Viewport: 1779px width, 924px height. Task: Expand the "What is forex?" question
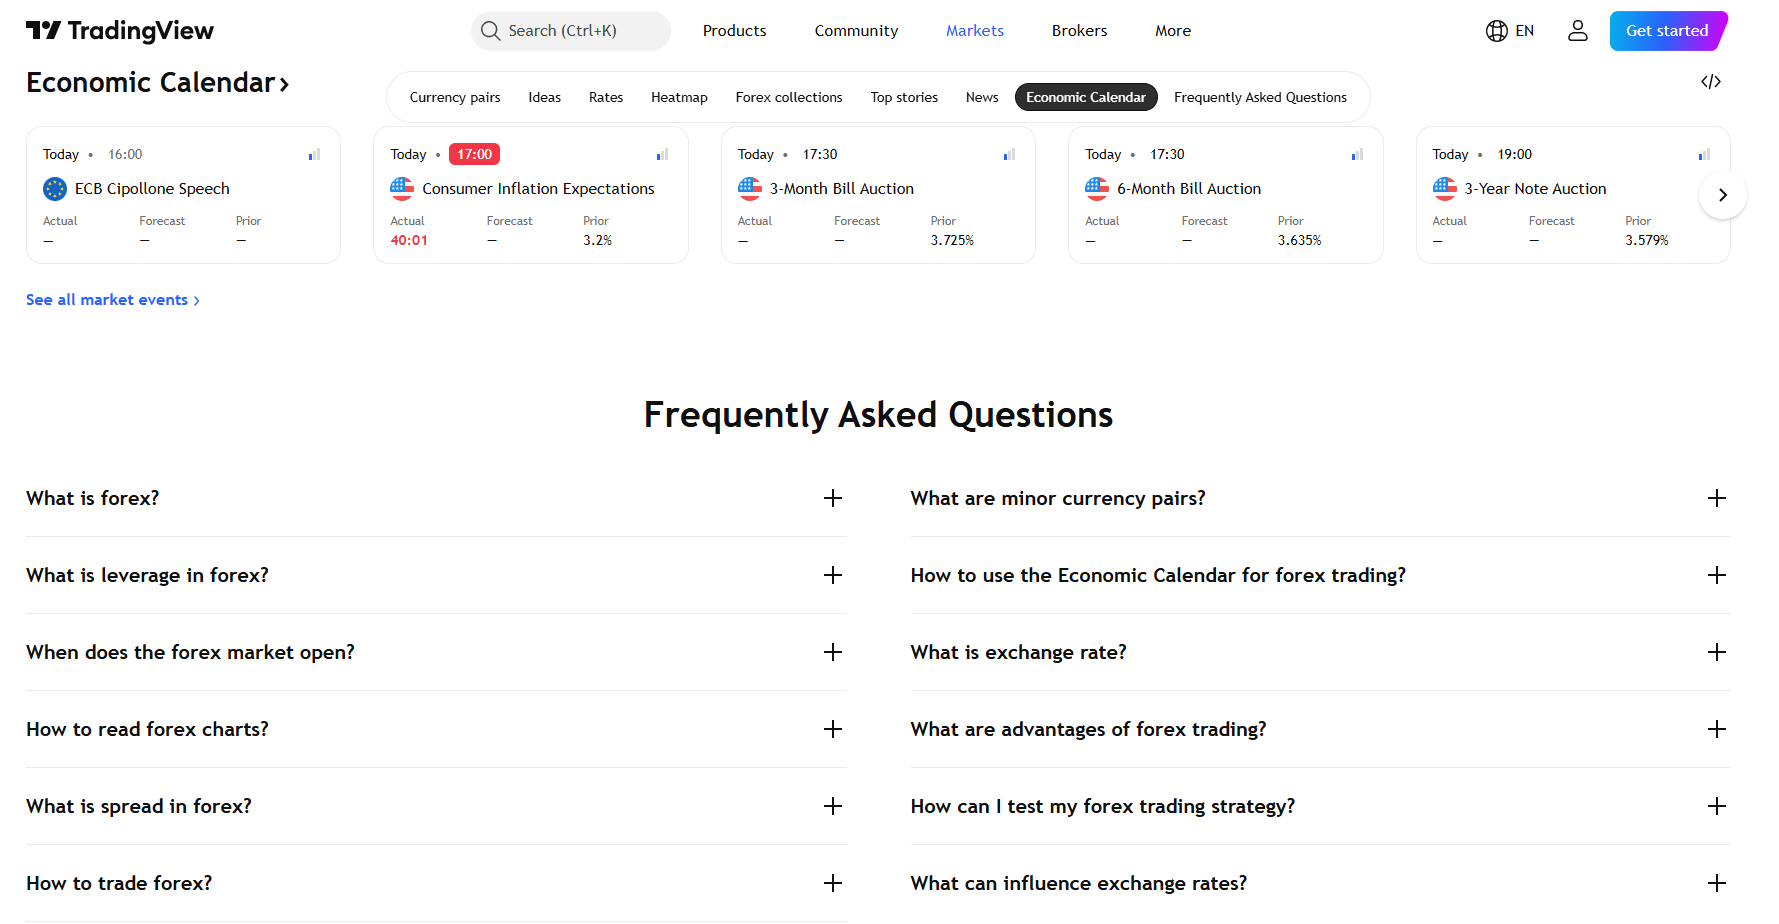pyautogui.click(x=832, y=499)
